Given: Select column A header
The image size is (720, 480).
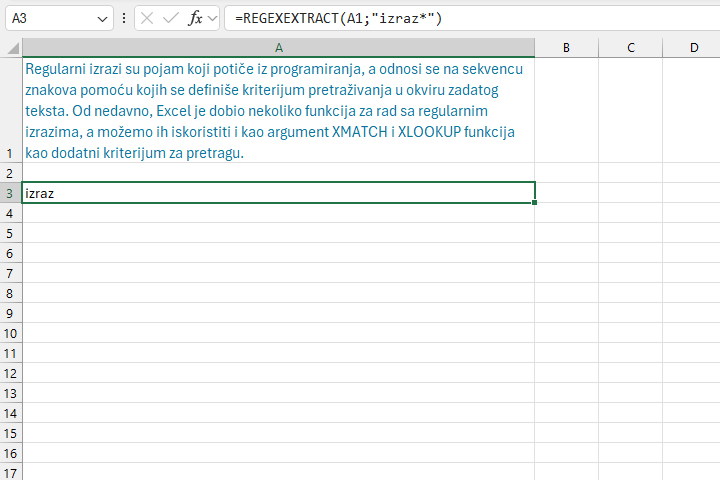Looking at the screenshot, I should (x=278, y=48).
